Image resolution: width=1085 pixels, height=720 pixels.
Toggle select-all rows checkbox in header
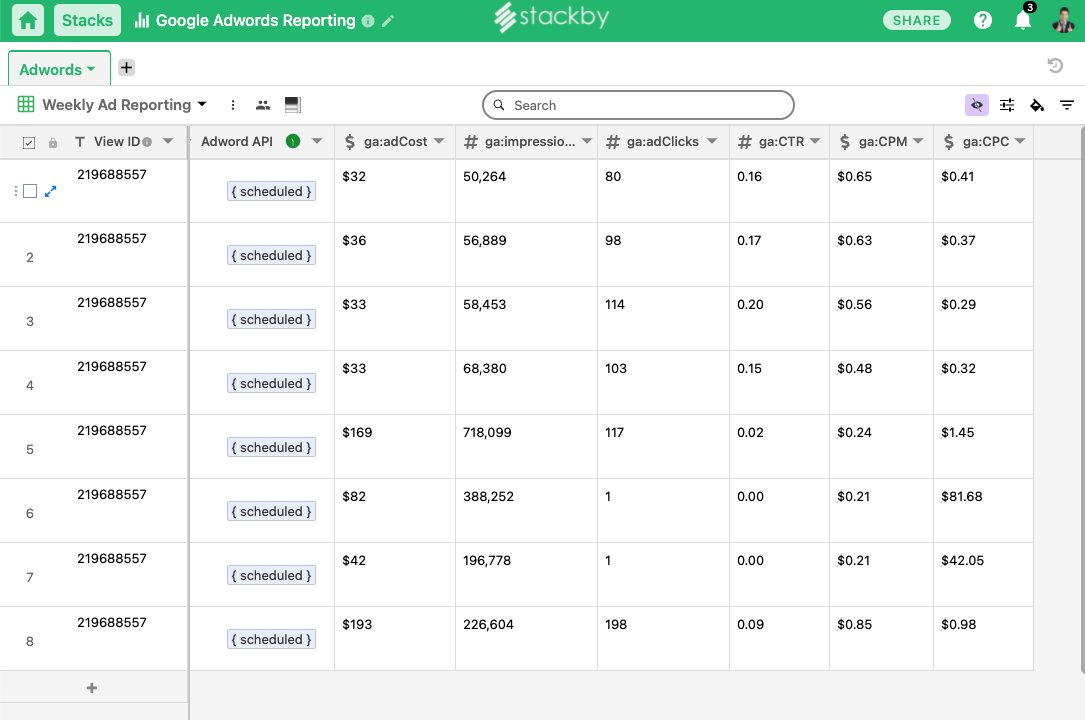(x=28, y=142)
